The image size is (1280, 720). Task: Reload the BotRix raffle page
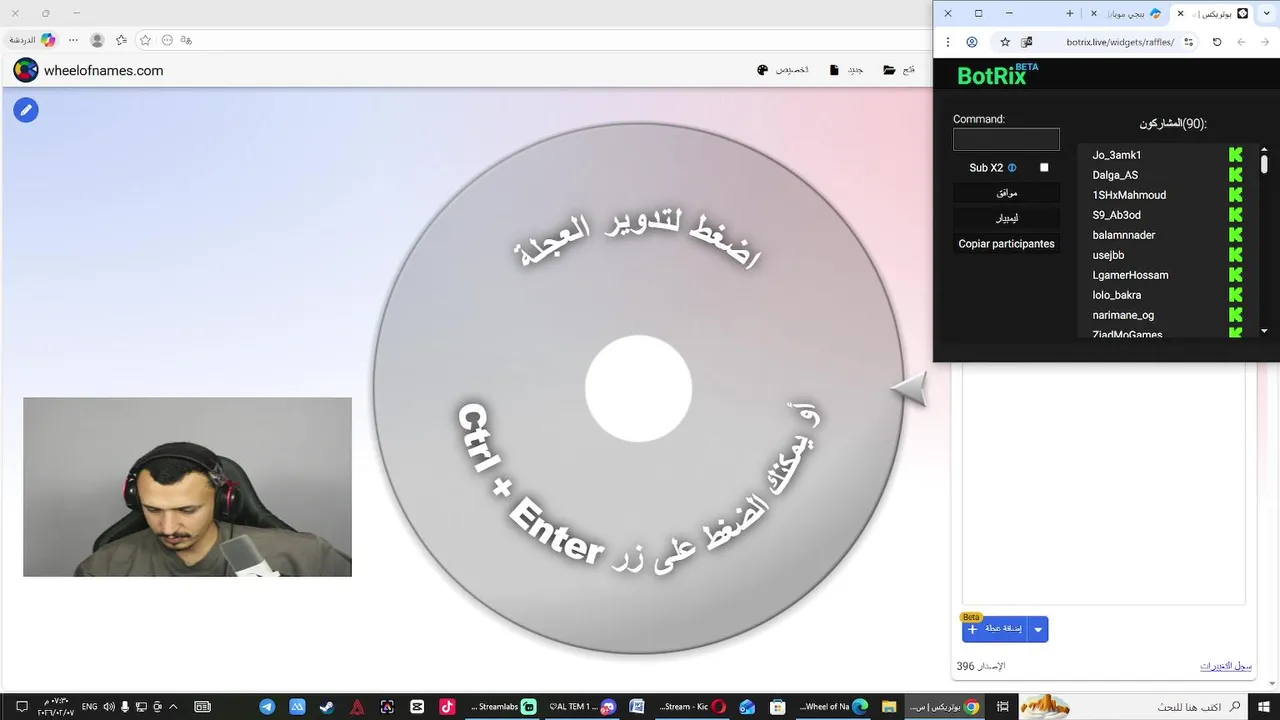1217,42
